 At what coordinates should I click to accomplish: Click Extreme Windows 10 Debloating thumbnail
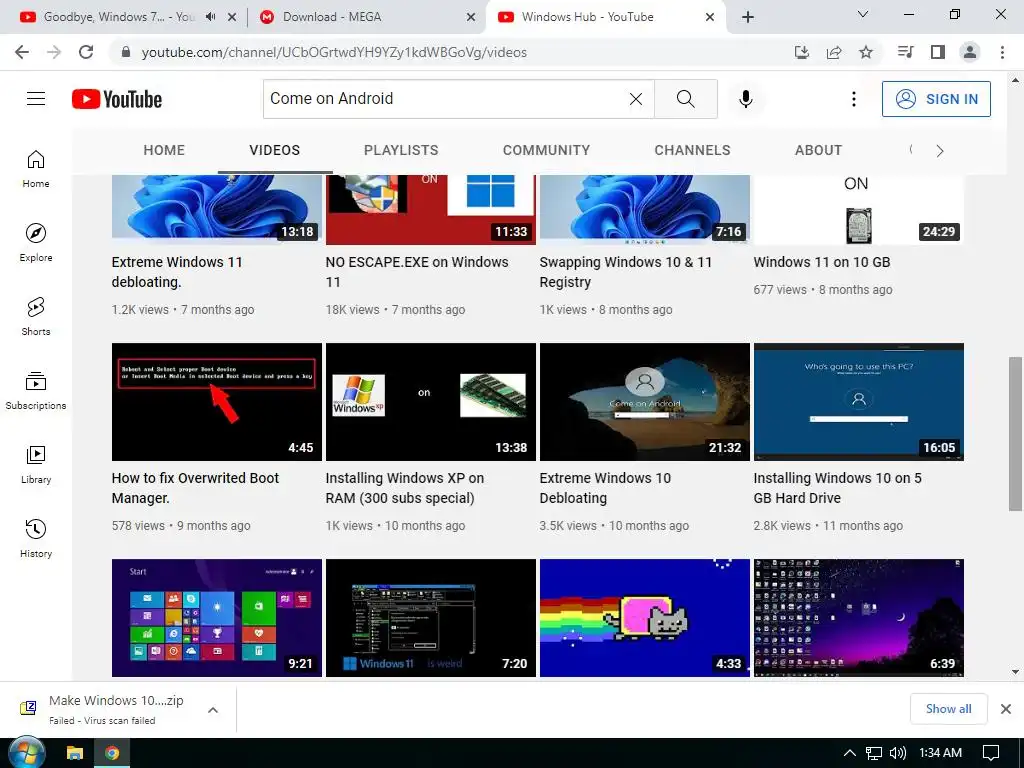tap(645, 402)
